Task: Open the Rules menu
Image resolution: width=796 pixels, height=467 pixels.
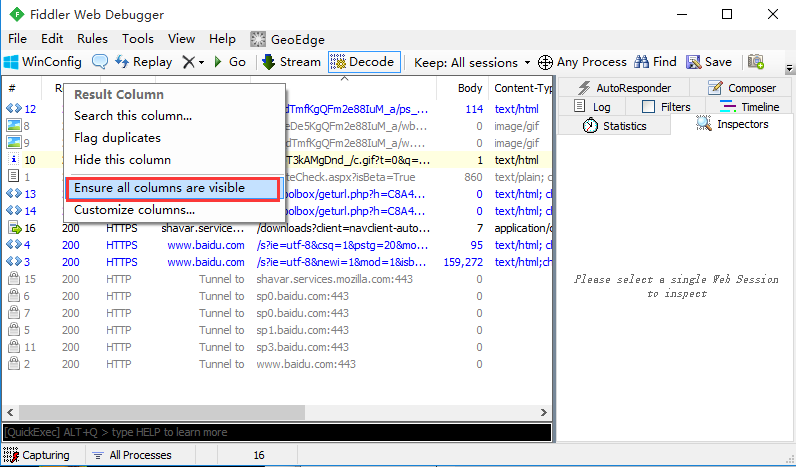Action: point(92,39)
